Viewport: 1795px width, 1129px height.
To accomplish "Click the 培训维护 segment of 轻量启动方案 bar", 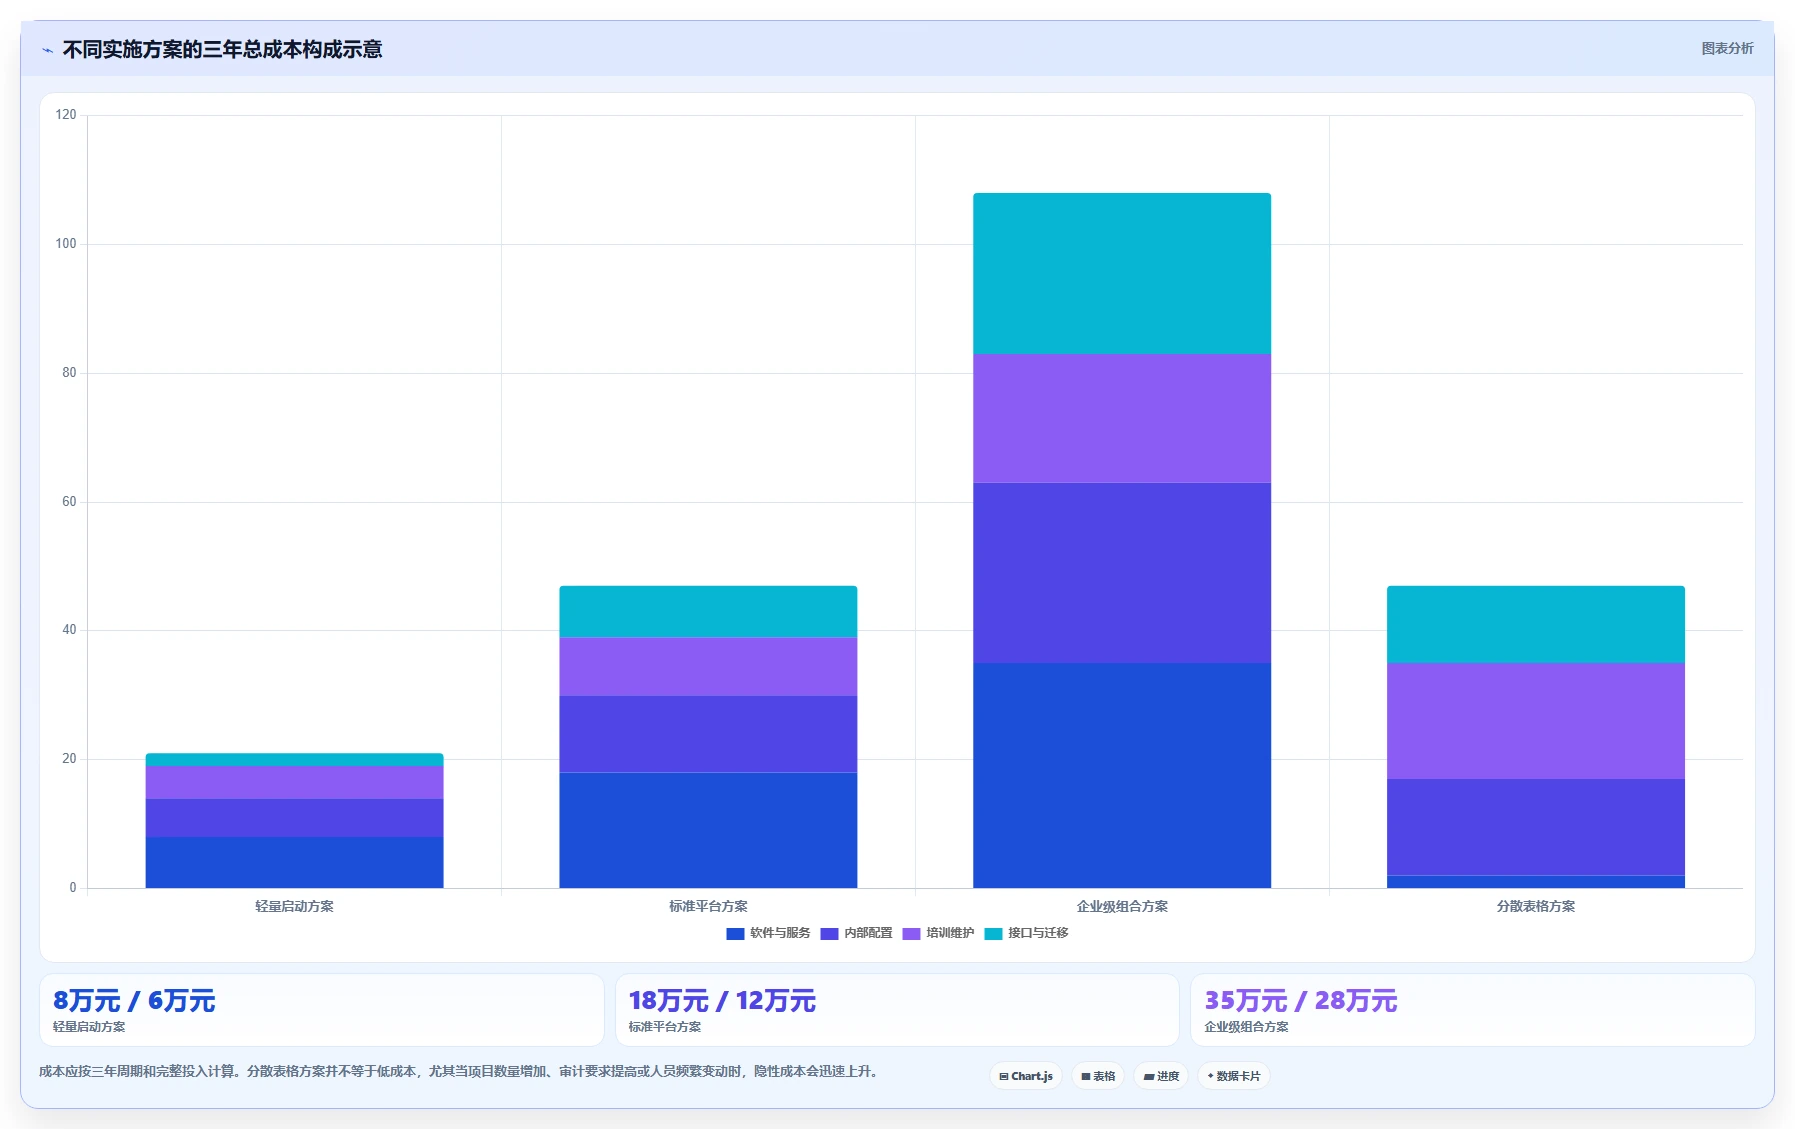I will [294, 782].
